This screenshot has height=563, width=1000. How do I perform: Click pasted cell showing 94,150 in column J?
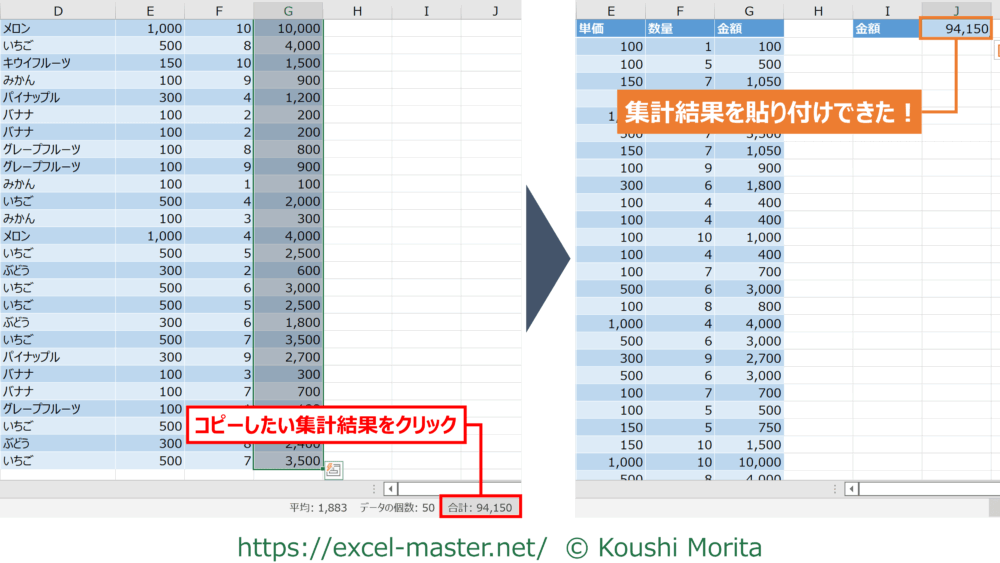pyautogui.click(x=957, y=29)
